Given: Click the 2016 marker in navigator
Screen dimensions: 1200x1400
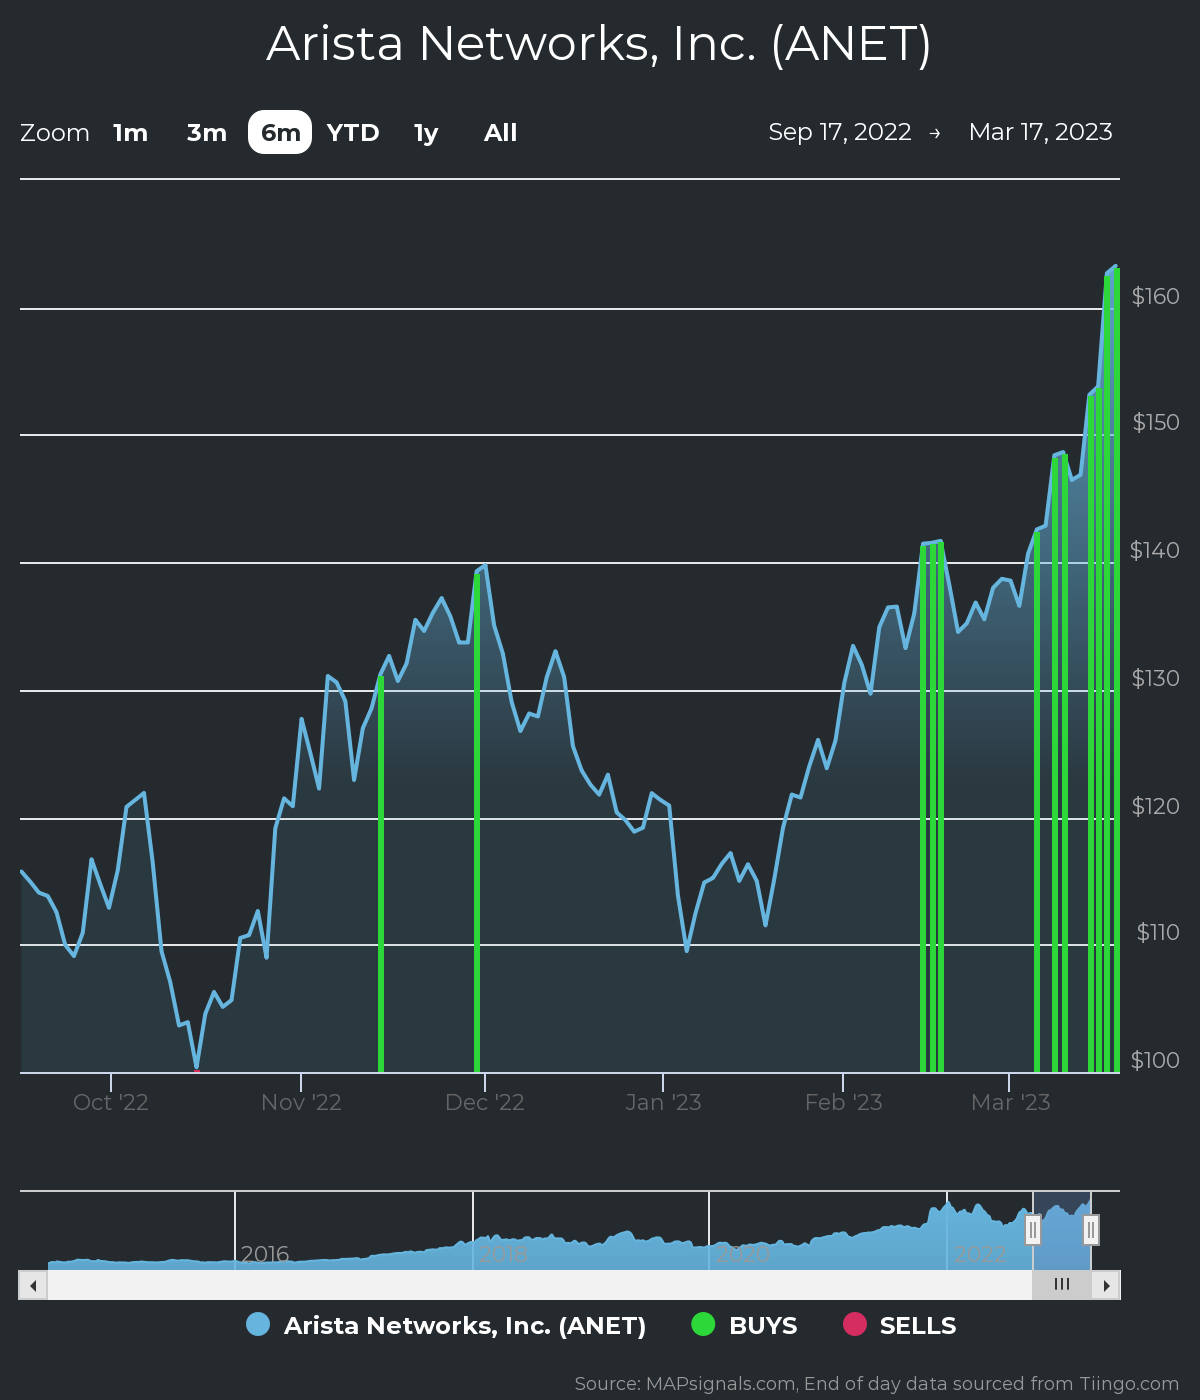Looking at the screenshot, I should click(264, 1254).
